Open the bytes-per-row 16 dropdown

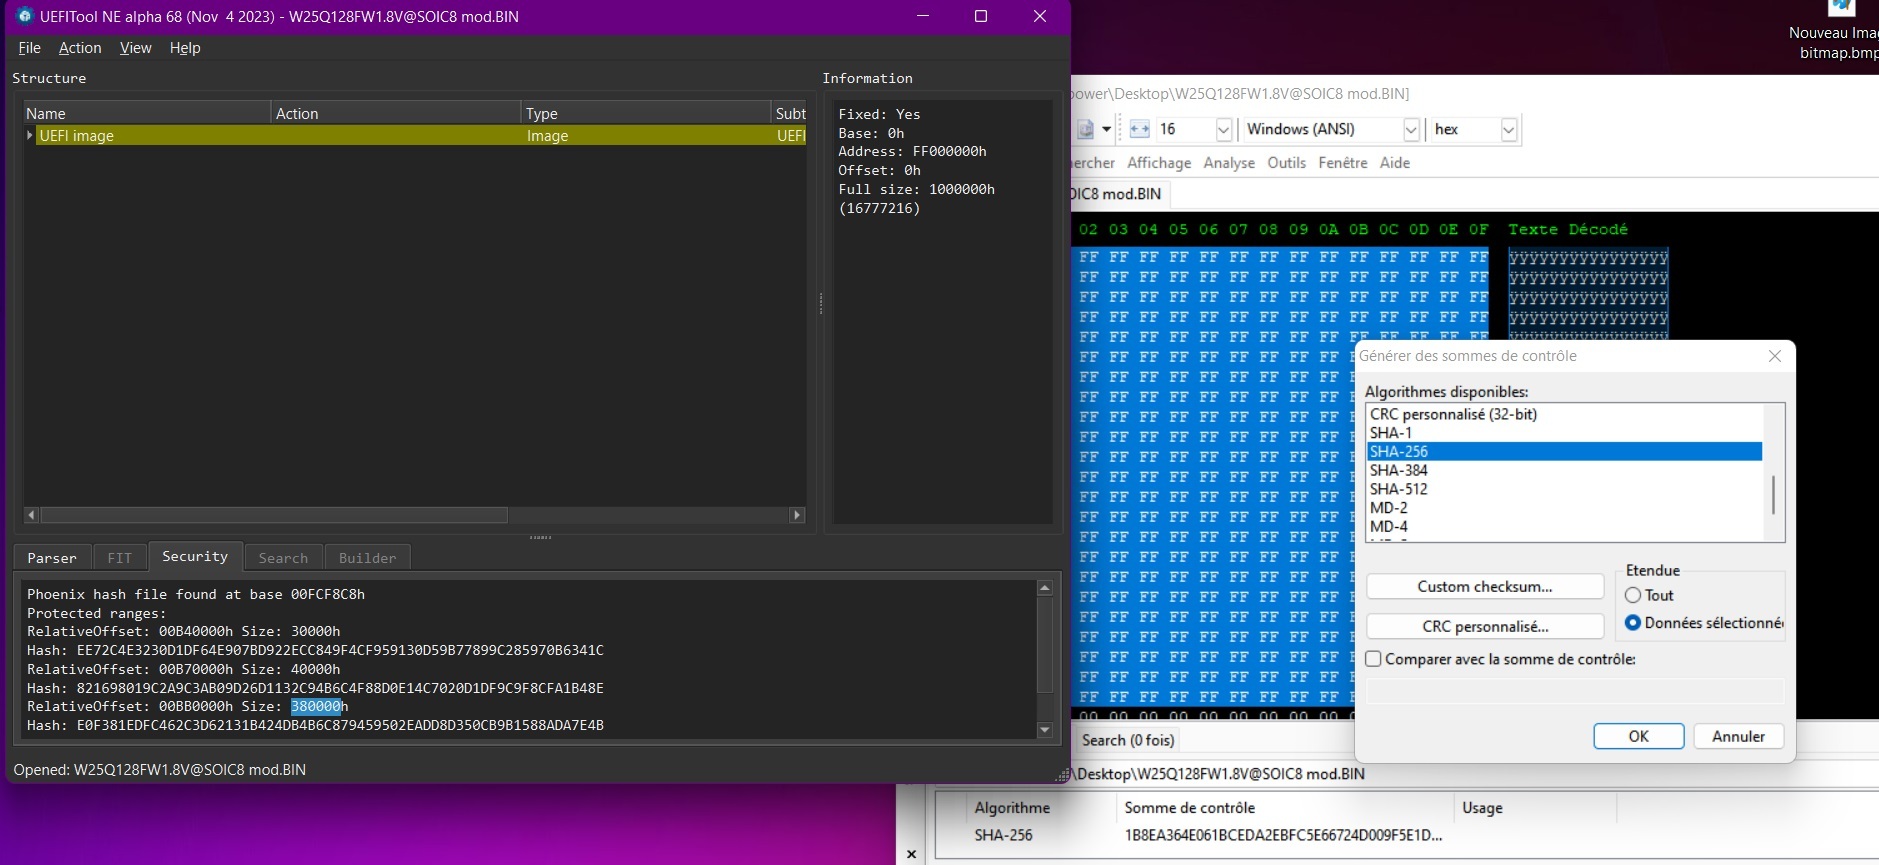pyautogui.click(x=1223, y=130)
